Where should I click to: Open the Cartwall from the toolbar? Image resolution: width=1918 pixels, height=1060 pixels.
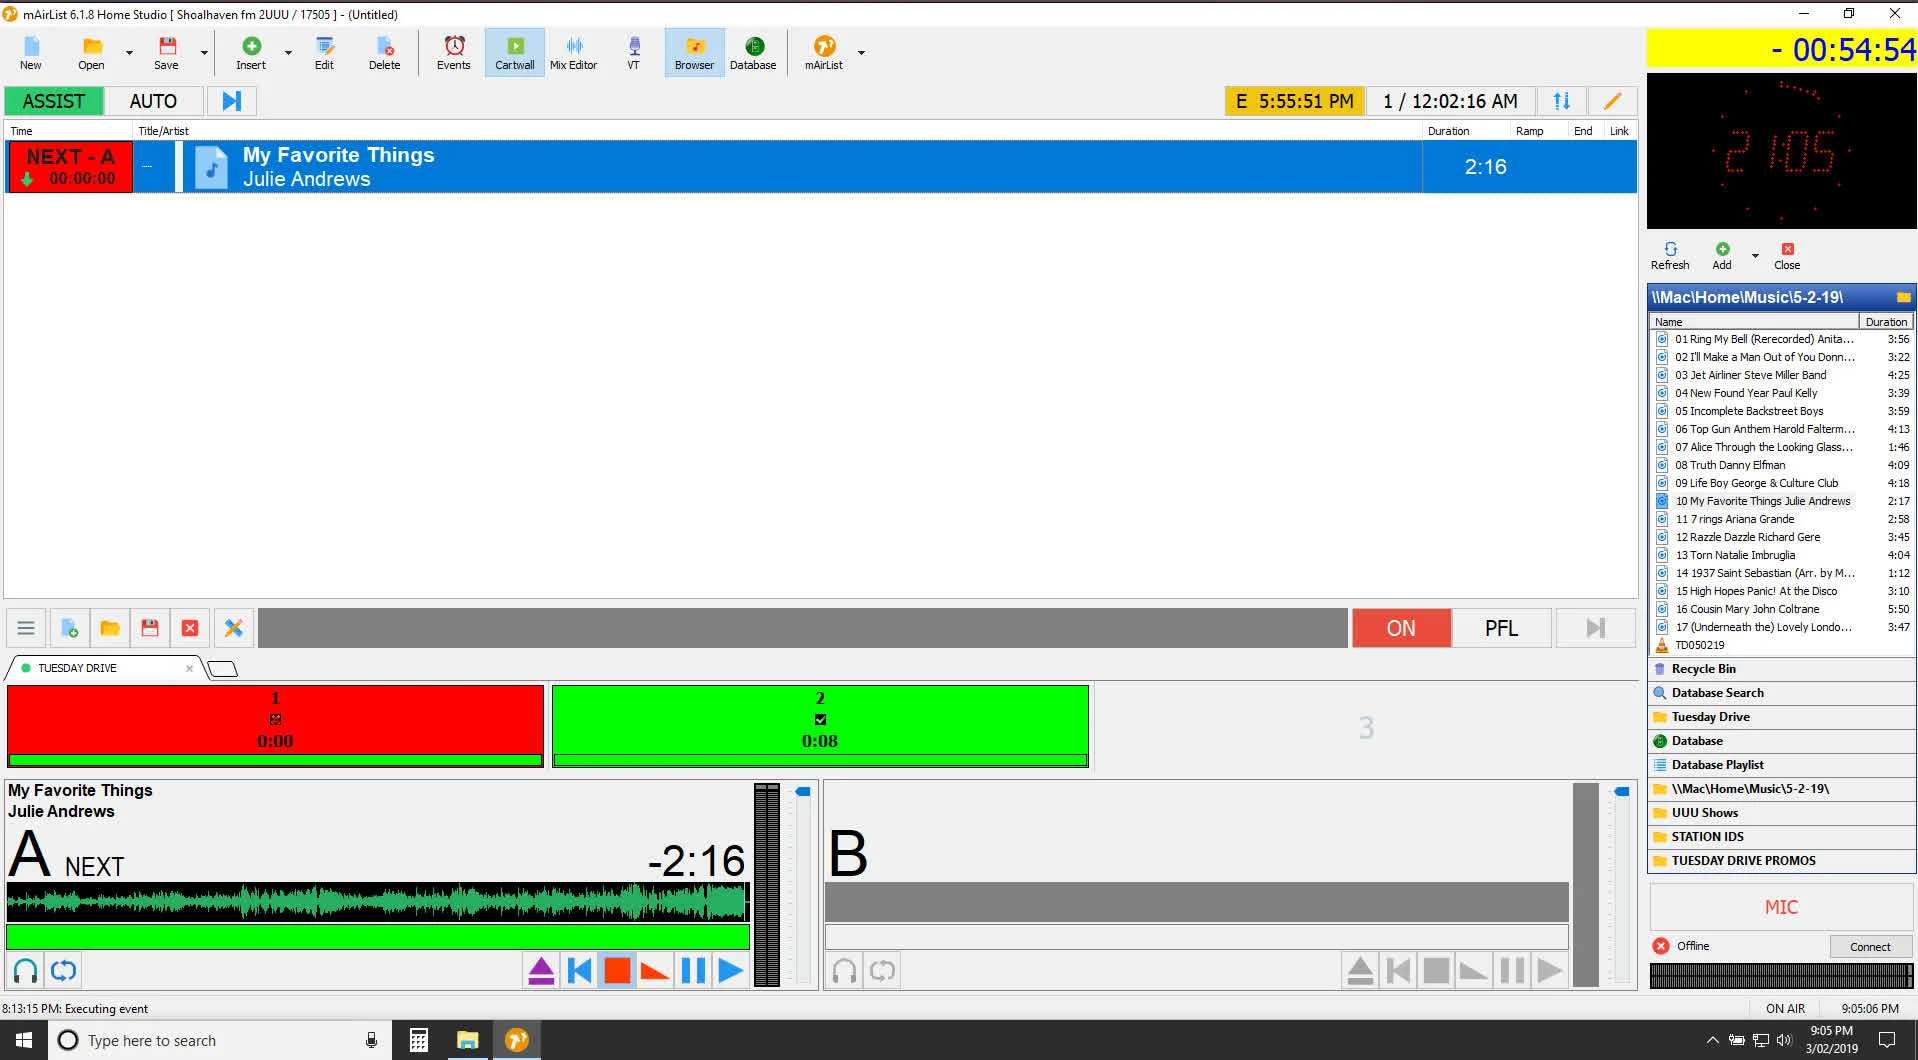pos(514,52)
